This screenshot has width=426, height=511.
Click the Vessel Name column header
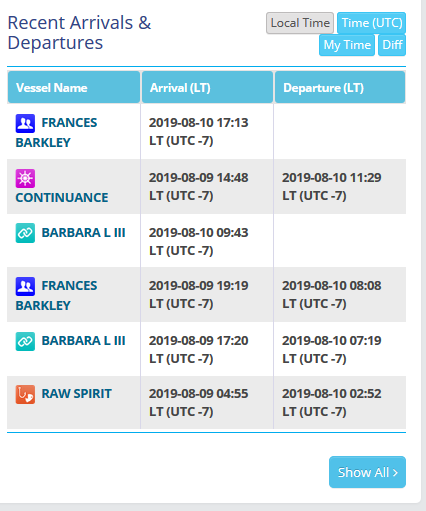[x=74, y=87]
